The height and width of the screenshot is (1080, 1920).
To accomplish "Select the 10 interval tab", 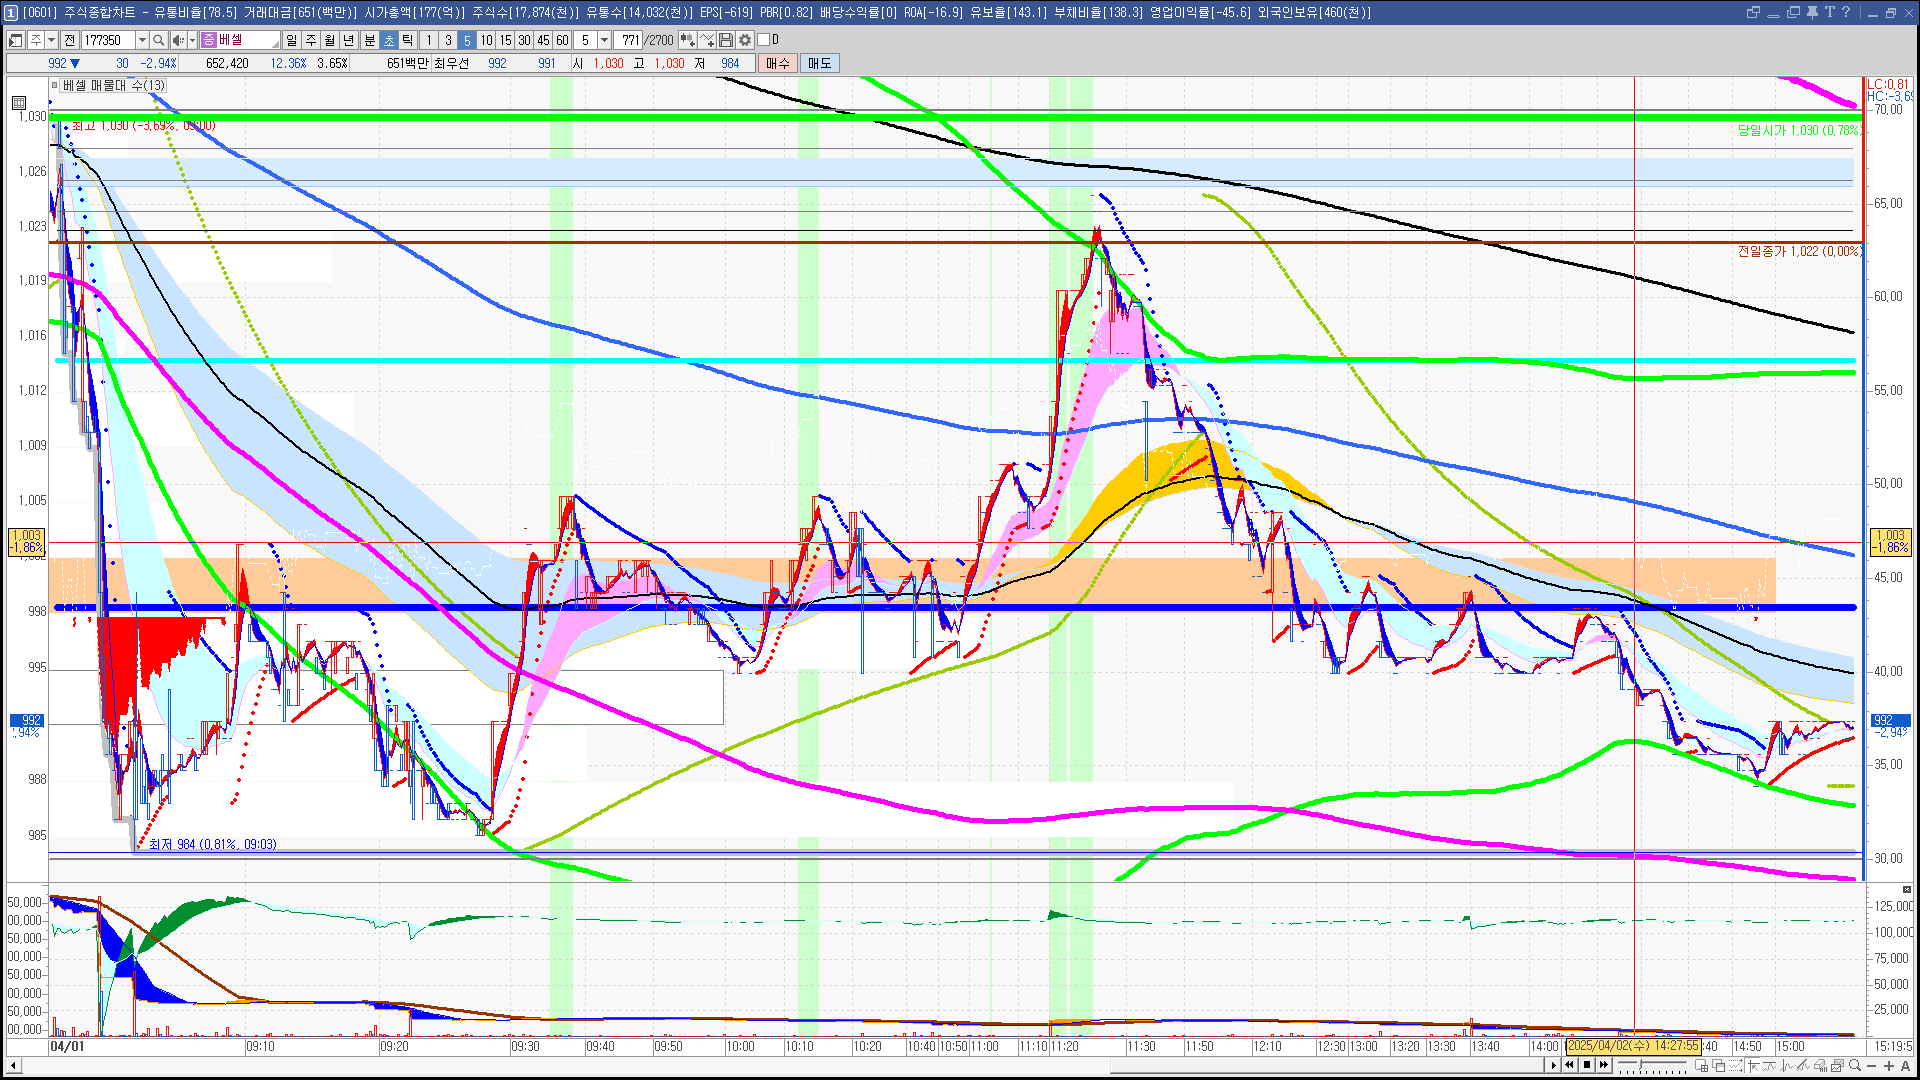I will click(486, 40).
